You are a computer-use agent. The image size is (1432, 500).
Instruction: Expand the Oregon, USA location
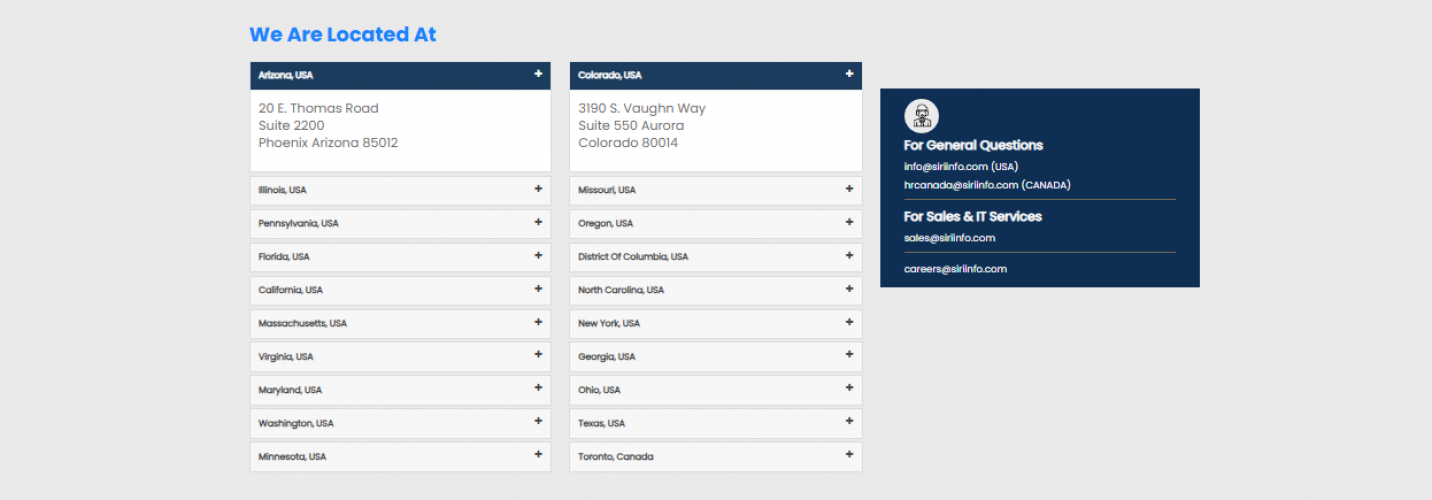tap(715, 223)
